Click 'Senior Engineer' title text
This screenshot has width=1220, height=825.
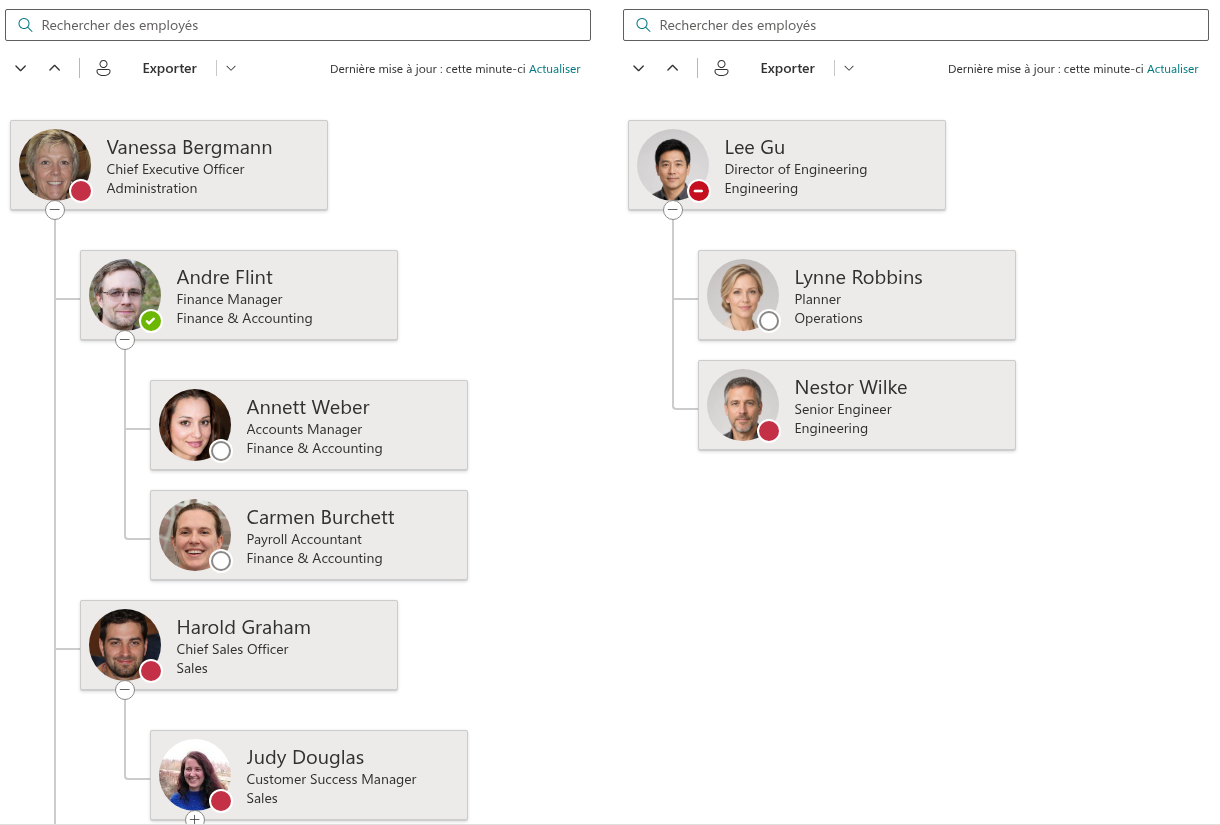pos(843,409)
